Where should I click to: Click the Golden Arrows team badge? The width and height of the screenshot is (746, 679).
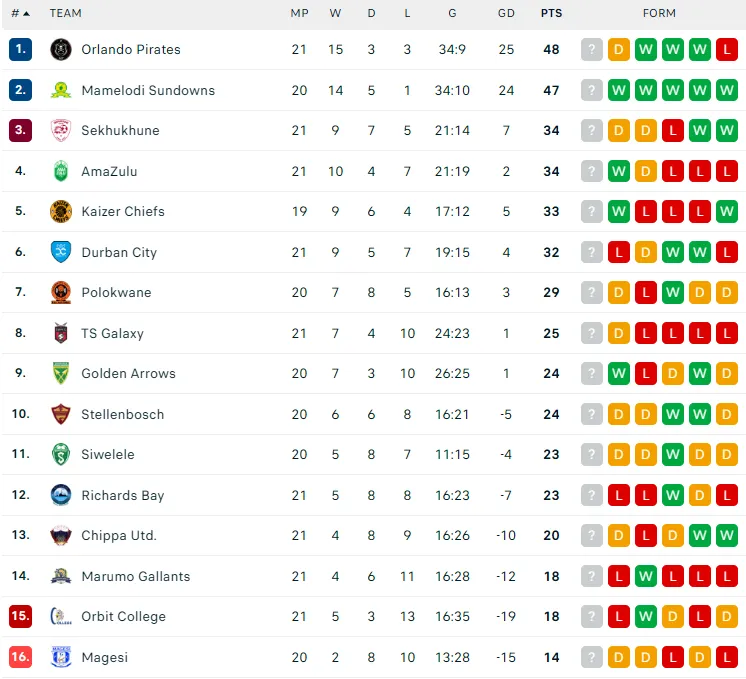pos(61,373)
